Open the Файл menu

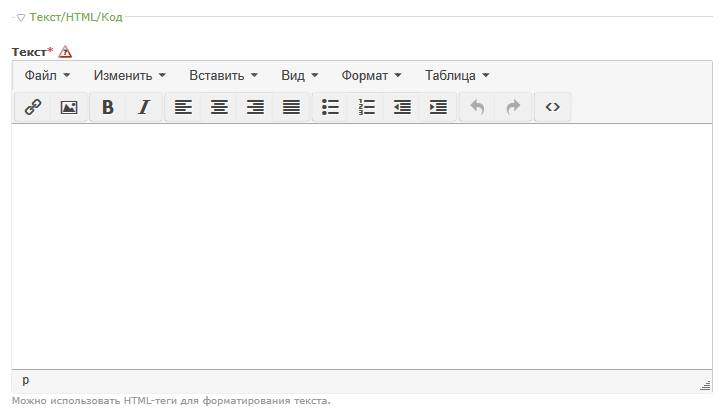coord(47,75)
